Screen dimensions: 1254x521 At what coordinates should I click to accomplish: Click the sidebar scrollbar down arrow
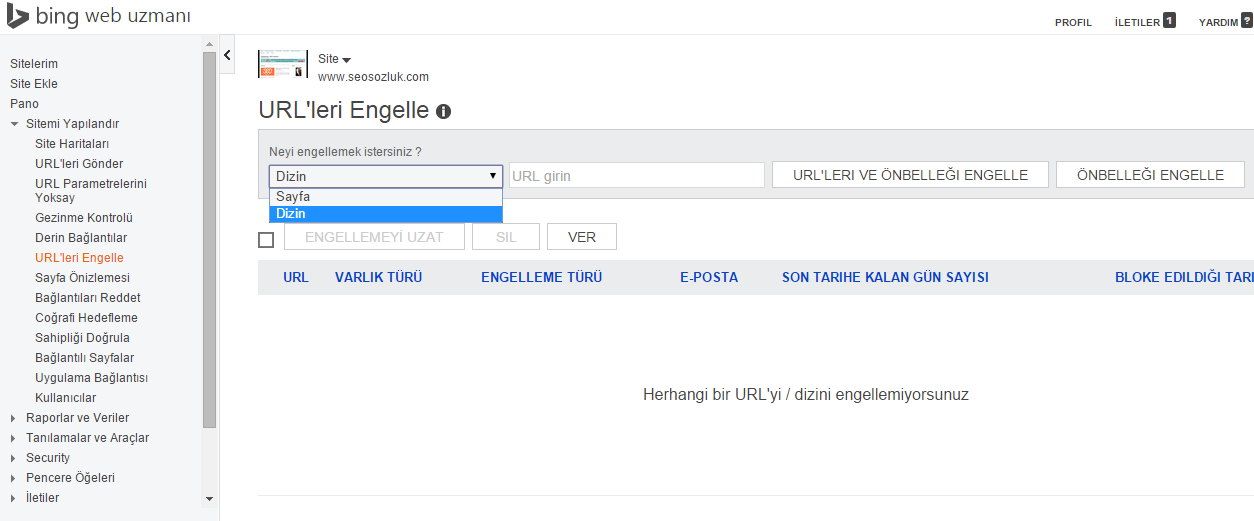point(209,498)
